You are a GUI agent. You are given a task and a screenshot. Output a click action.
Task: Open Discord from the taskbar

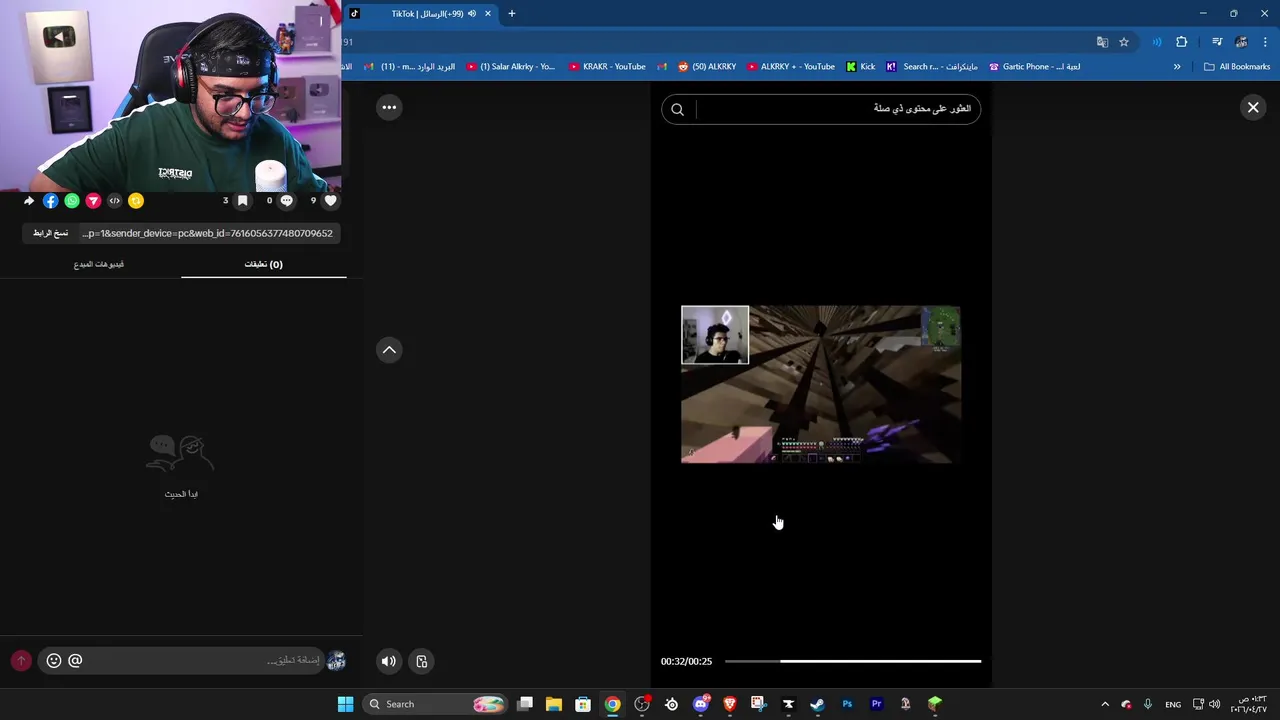point(701,704)
